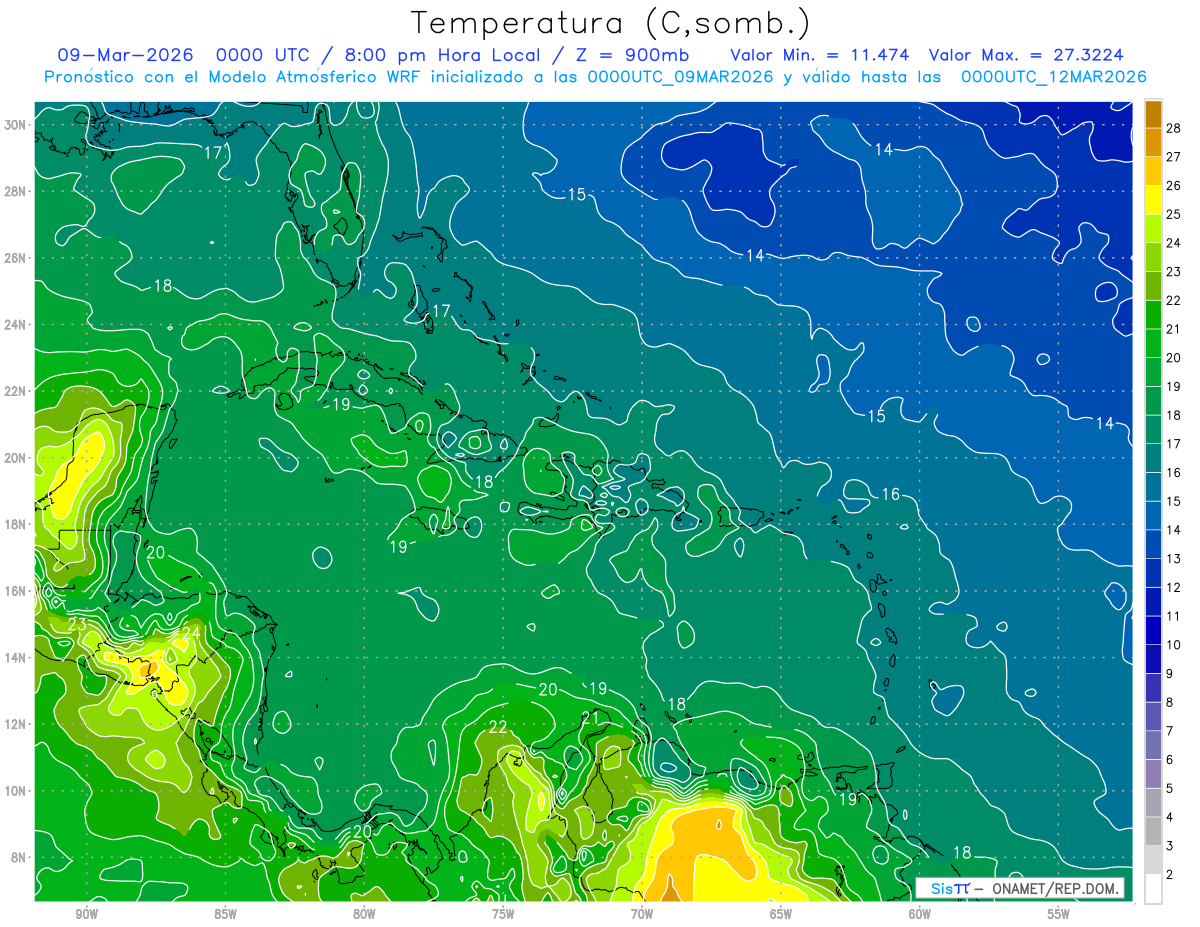
Task: Click the 55W longitude axis label
Action: tap(1059, 915)
